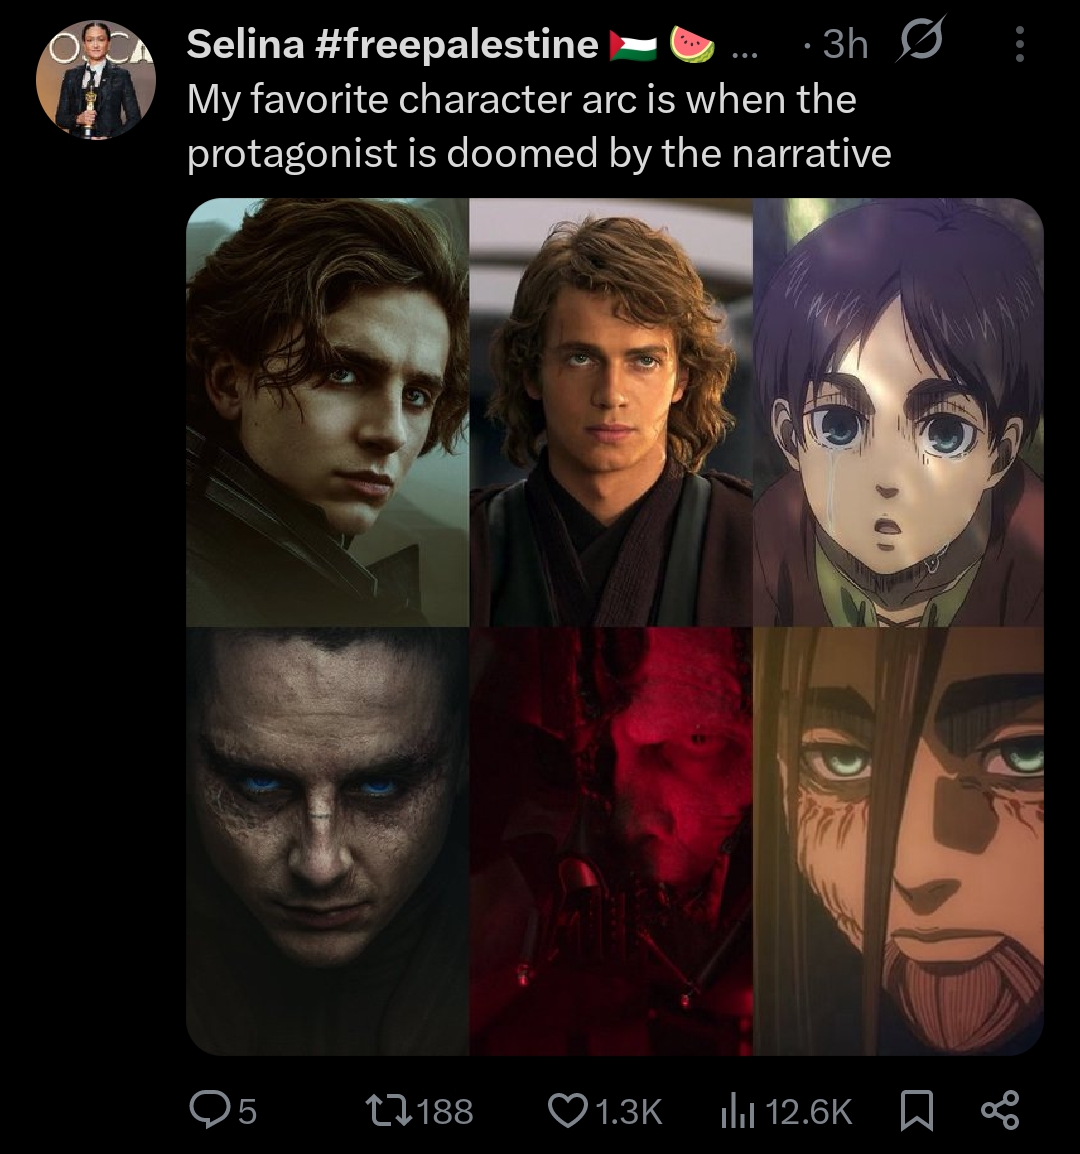Open the bottom-left blue-eyed face image

click(x=327, y=840)
